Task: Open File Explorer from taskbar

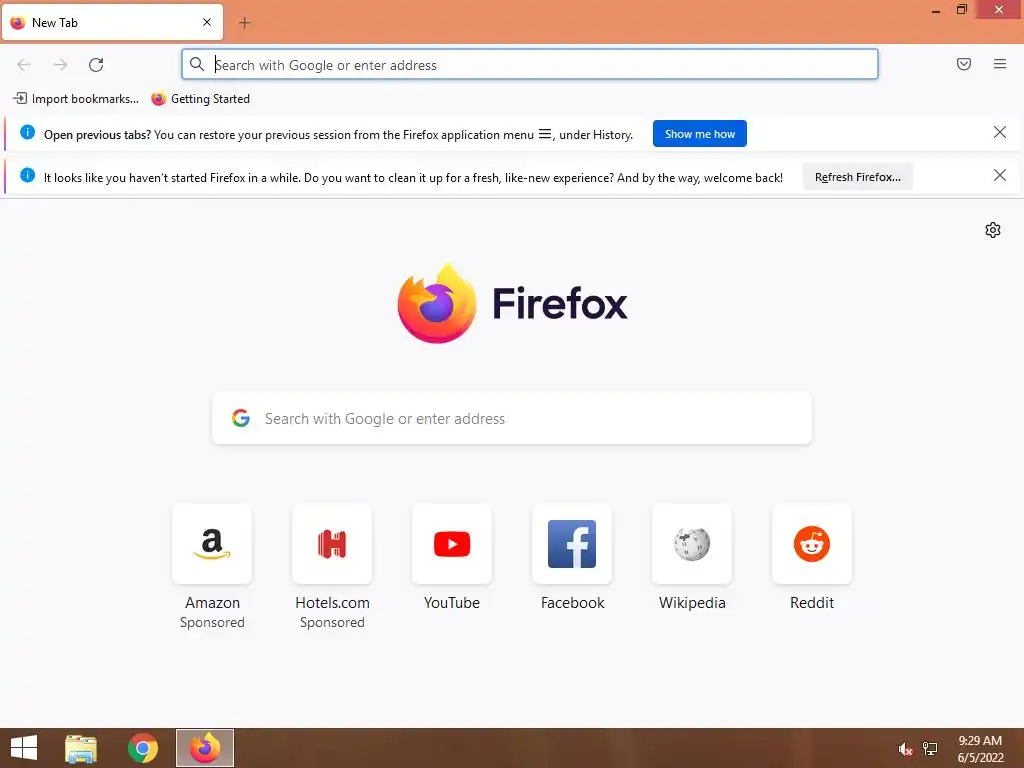Action: pyautogui.click(x=81, y=748)
